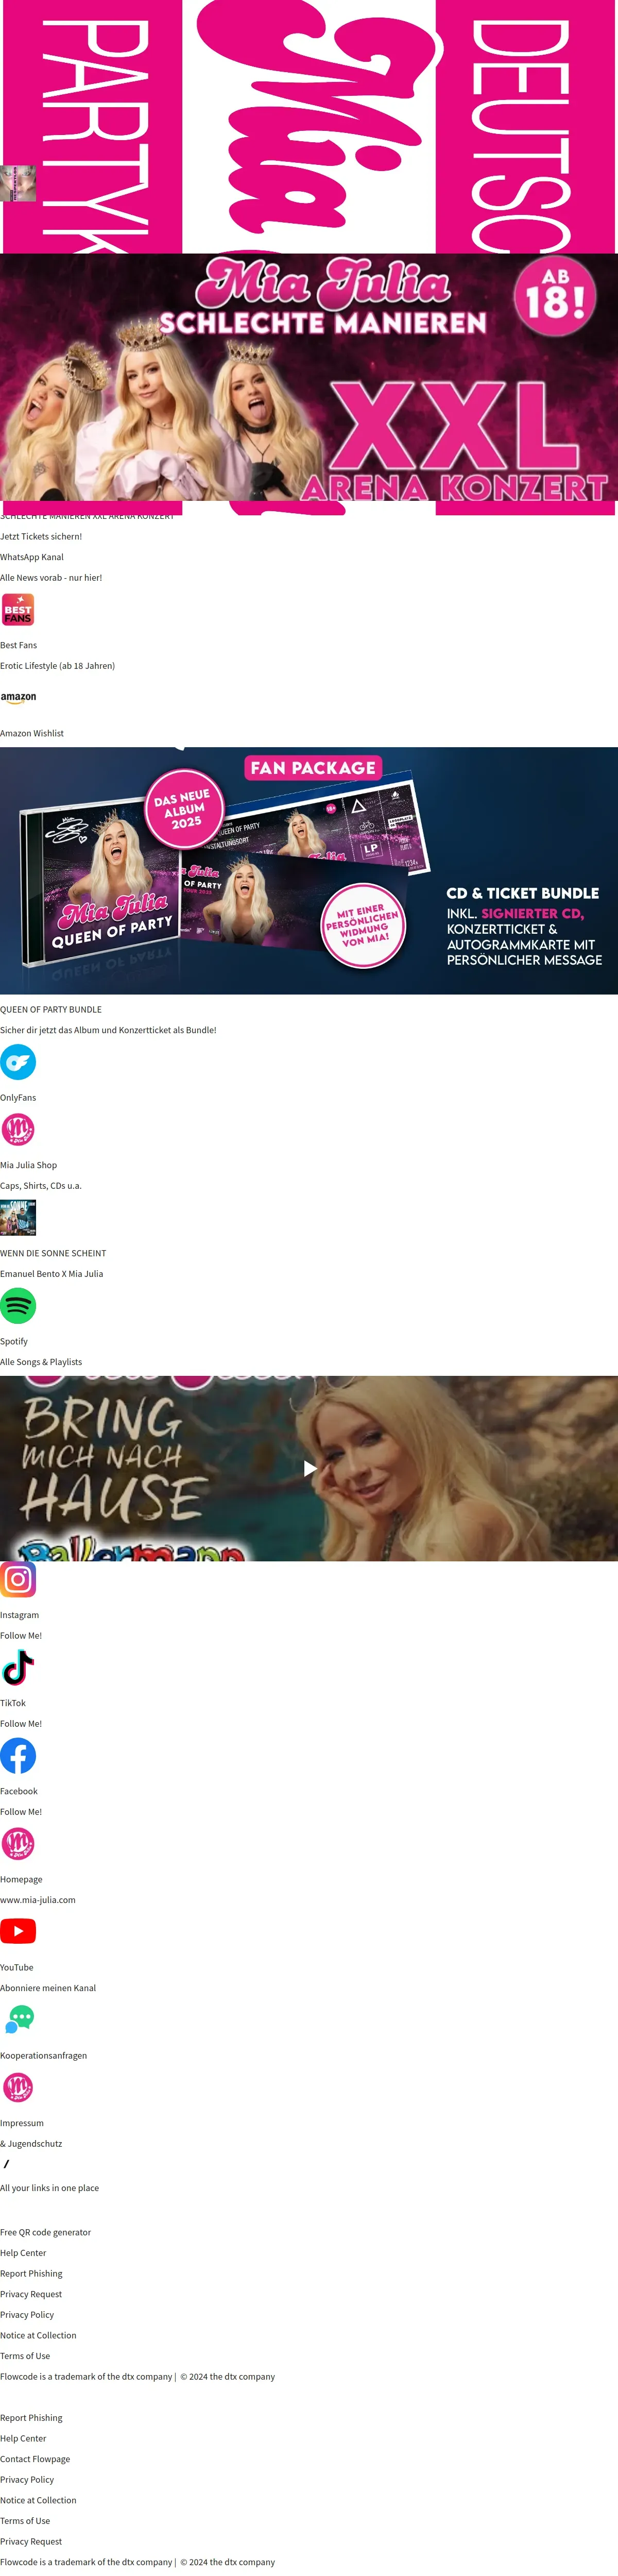Click the small profile thumbnail at top left

pyautogui.click(x=18, y=183)
